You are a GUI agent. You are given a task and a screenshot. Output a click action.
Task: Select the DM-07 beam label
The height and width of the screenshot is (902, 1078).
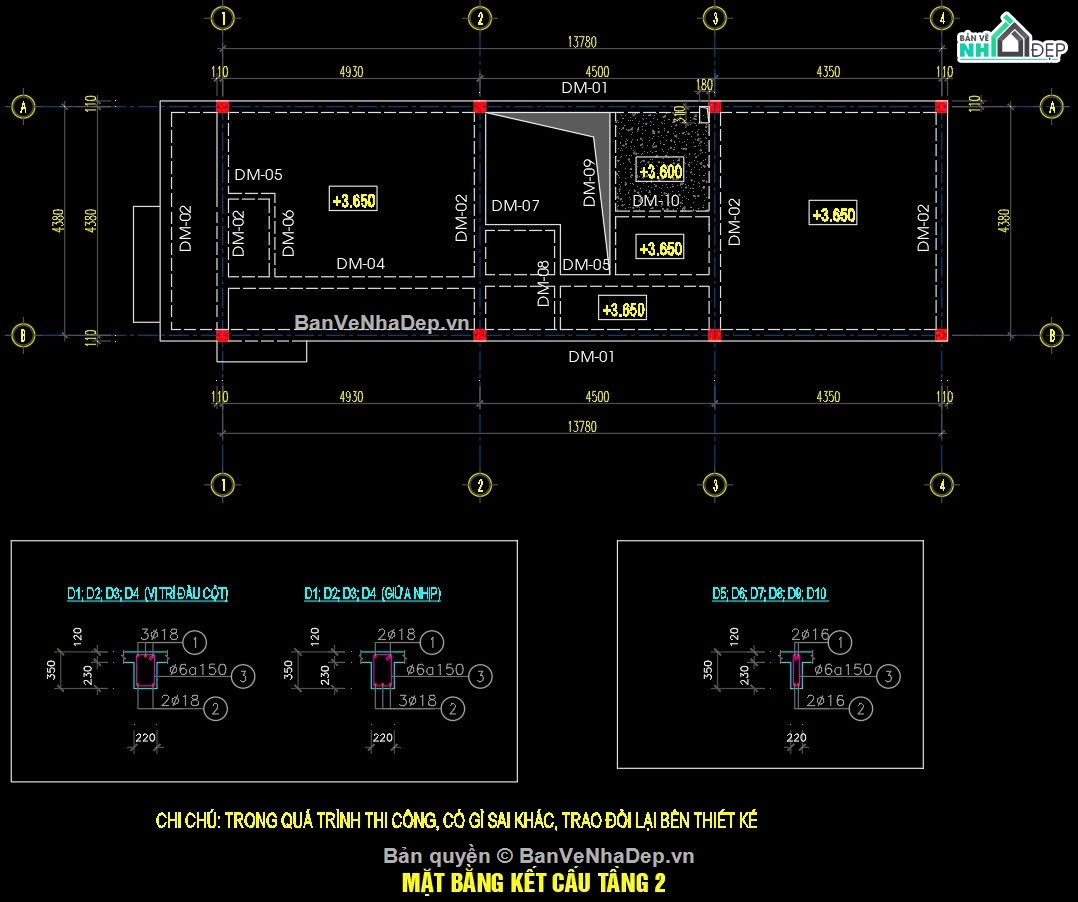pos(516,206)
